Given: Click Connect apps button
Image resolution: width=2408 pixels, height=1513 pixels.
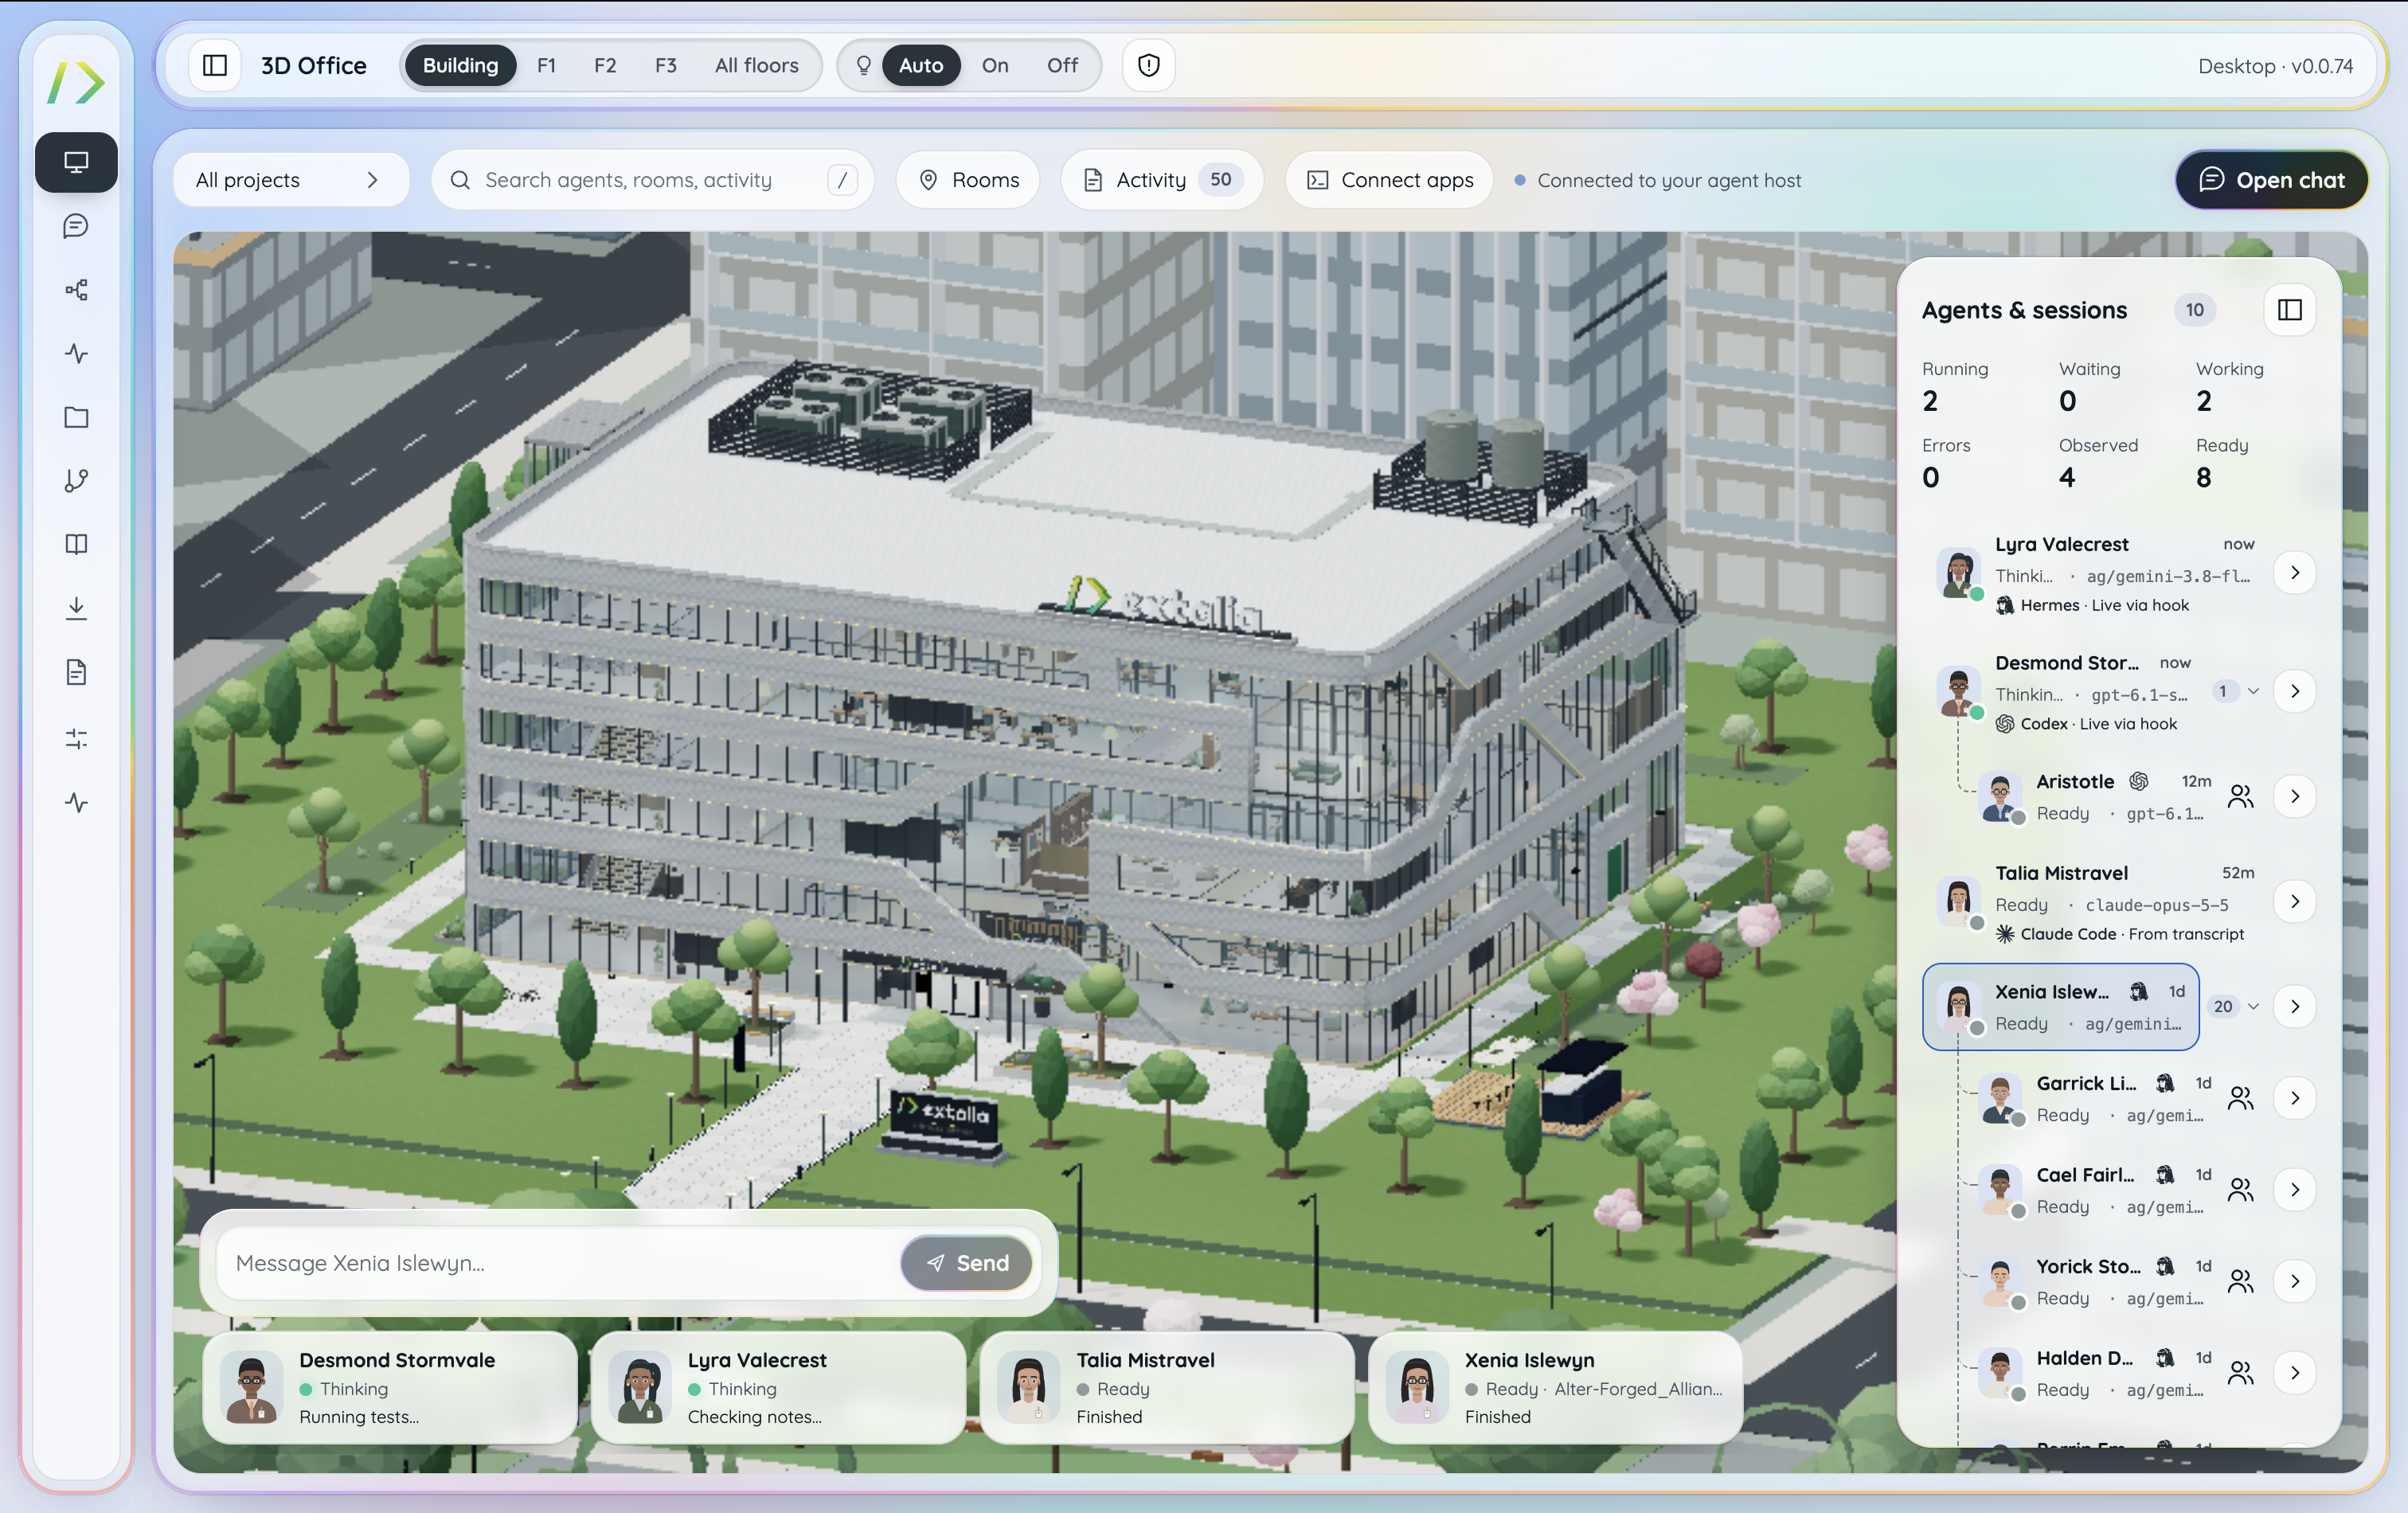Looking at the screenshot, I should [x=1389, y=180].
